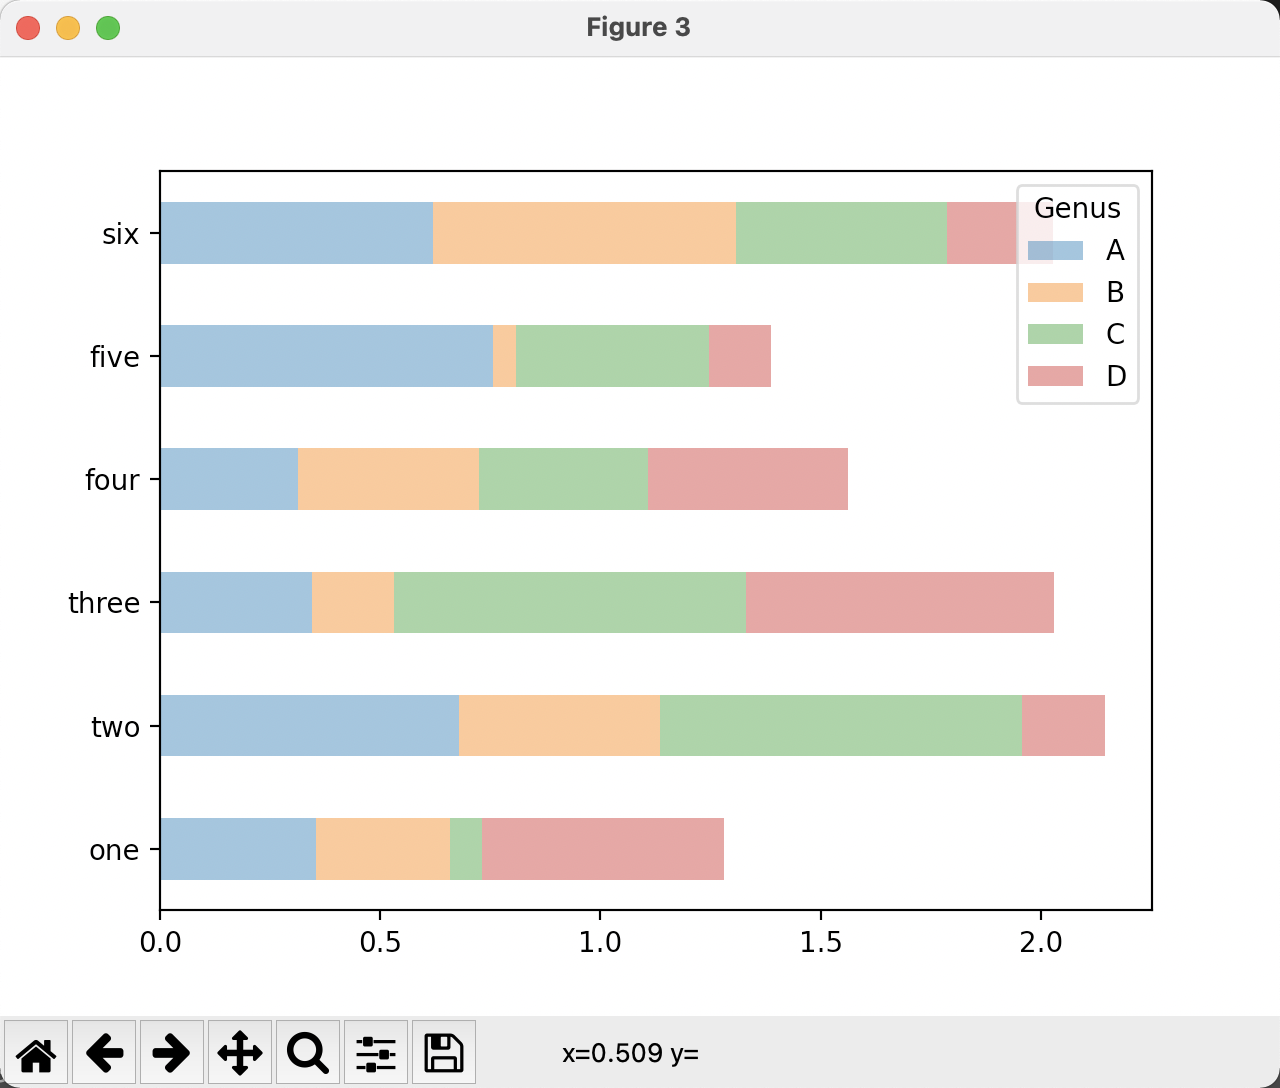Click green C segment of five bar

coord(612,356)
